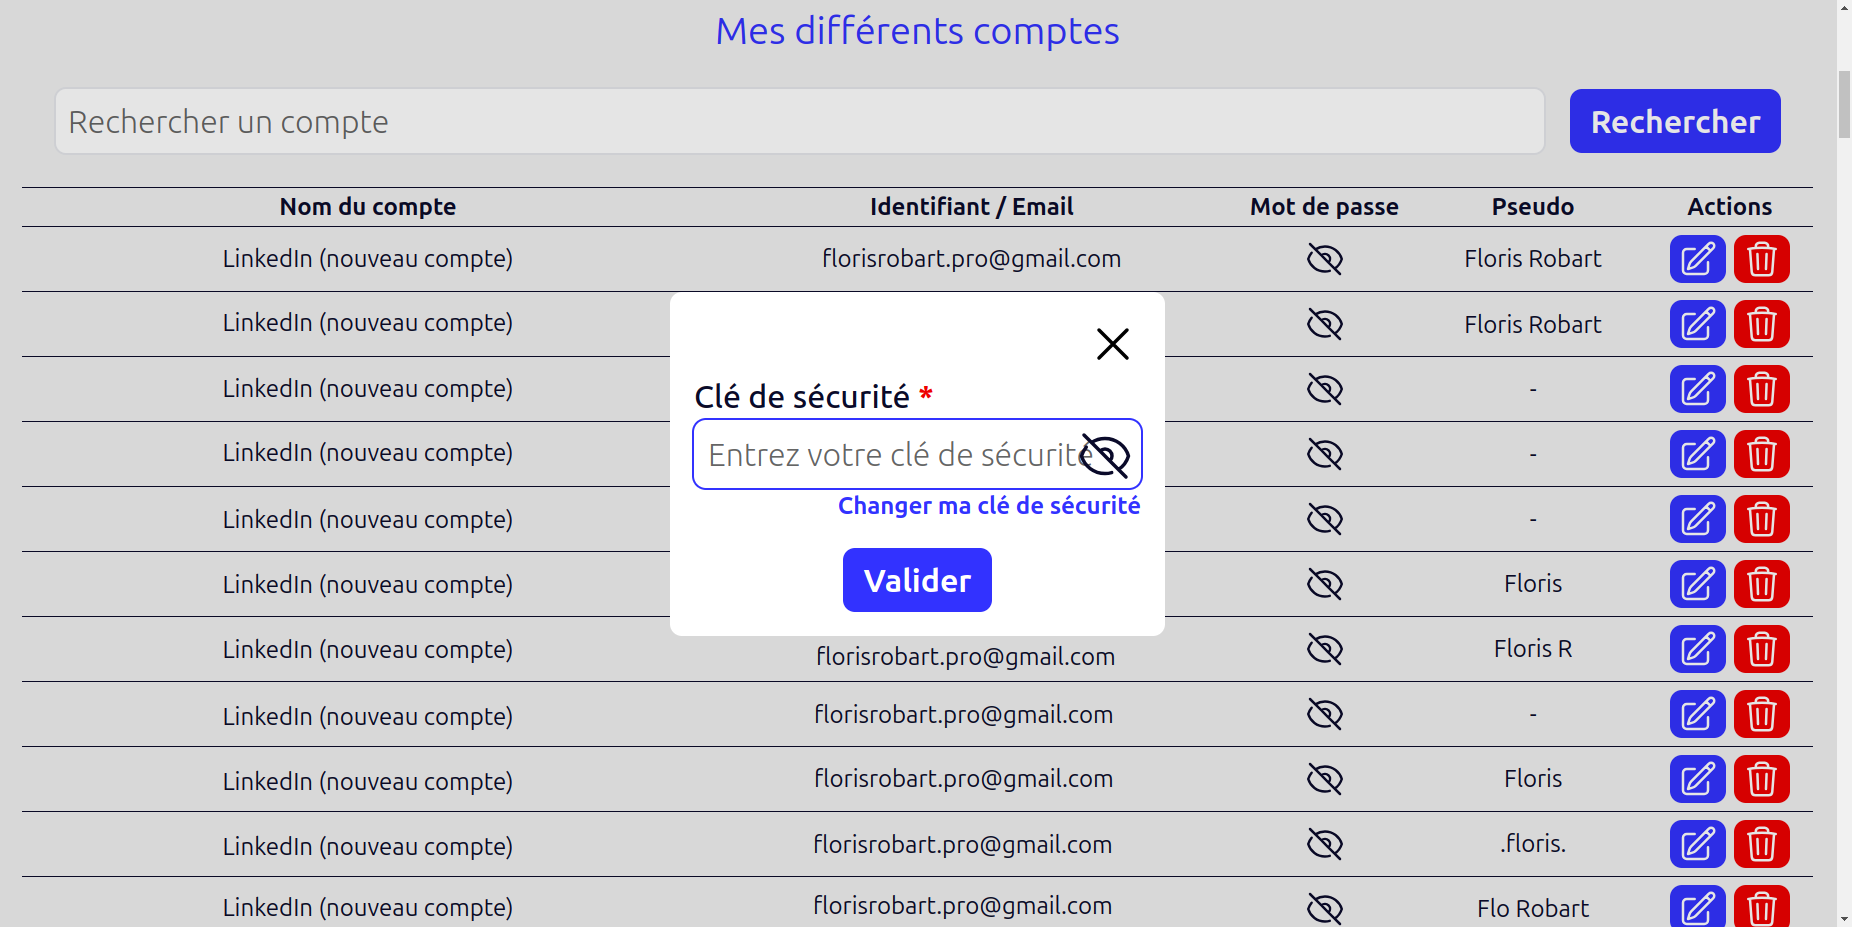
Task: Reveal password for the 'Flo Robart' row
Action: click(x=1323, y=906)
